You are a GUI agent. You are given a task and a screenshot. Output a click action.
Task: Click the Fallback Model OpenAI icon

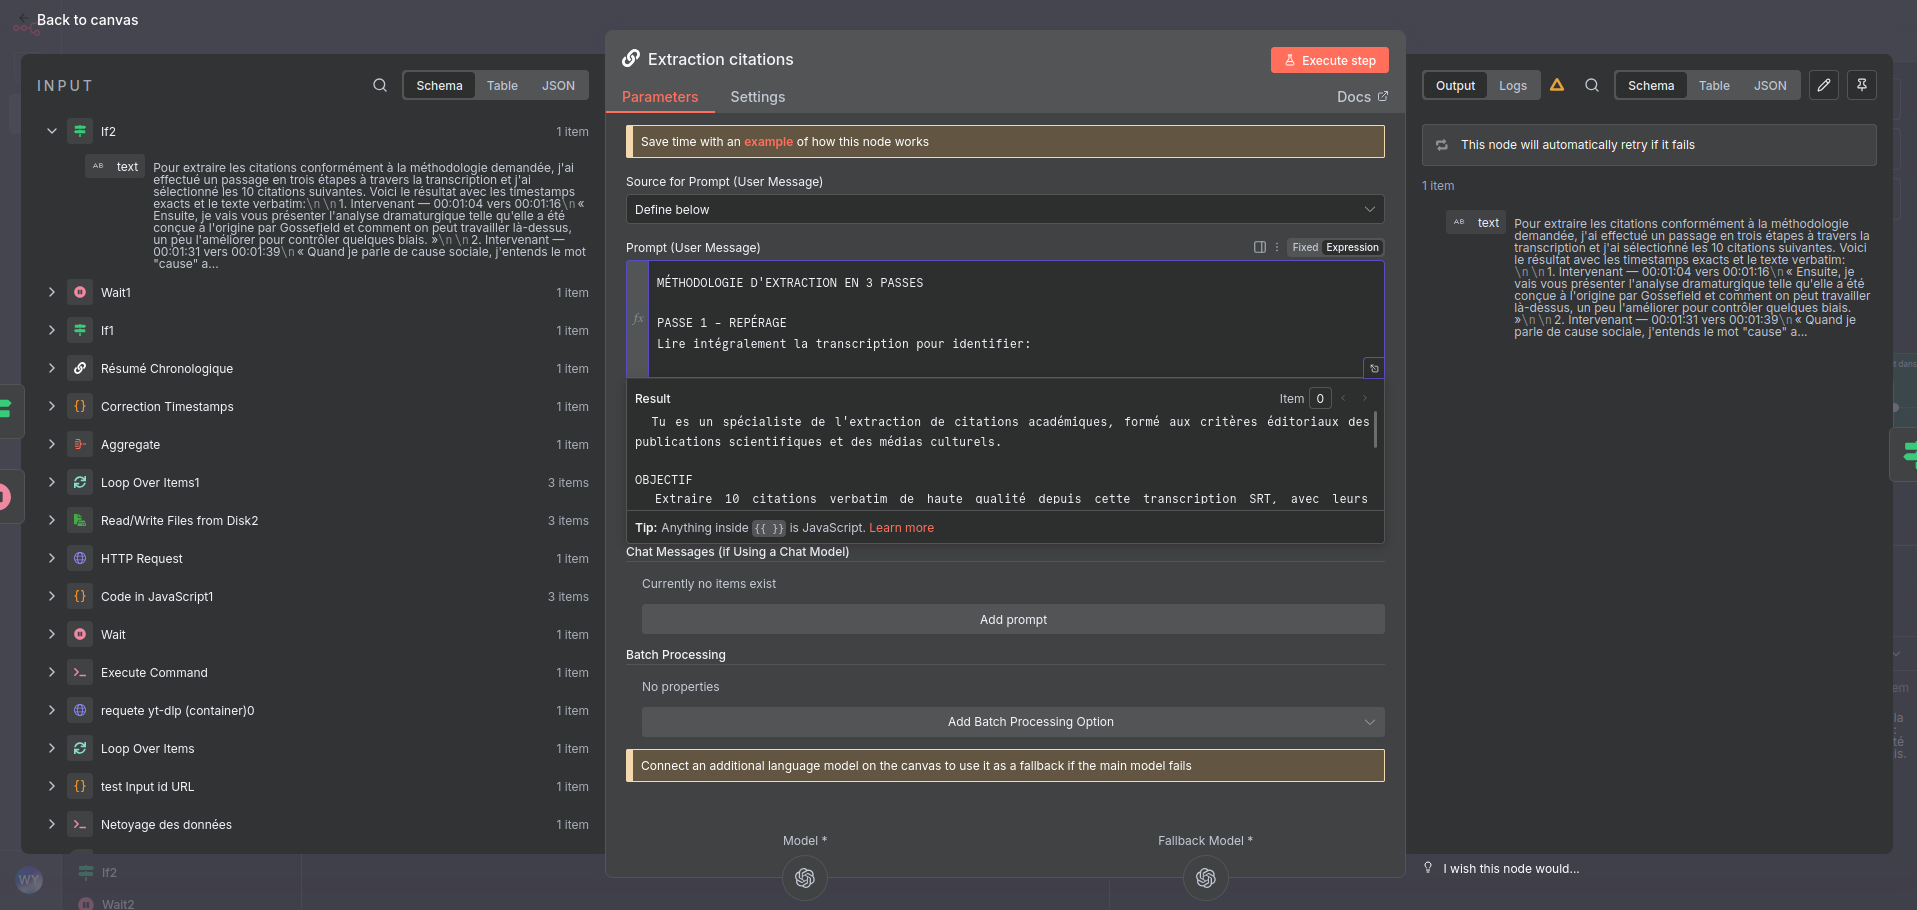[x=1205, y=878]
